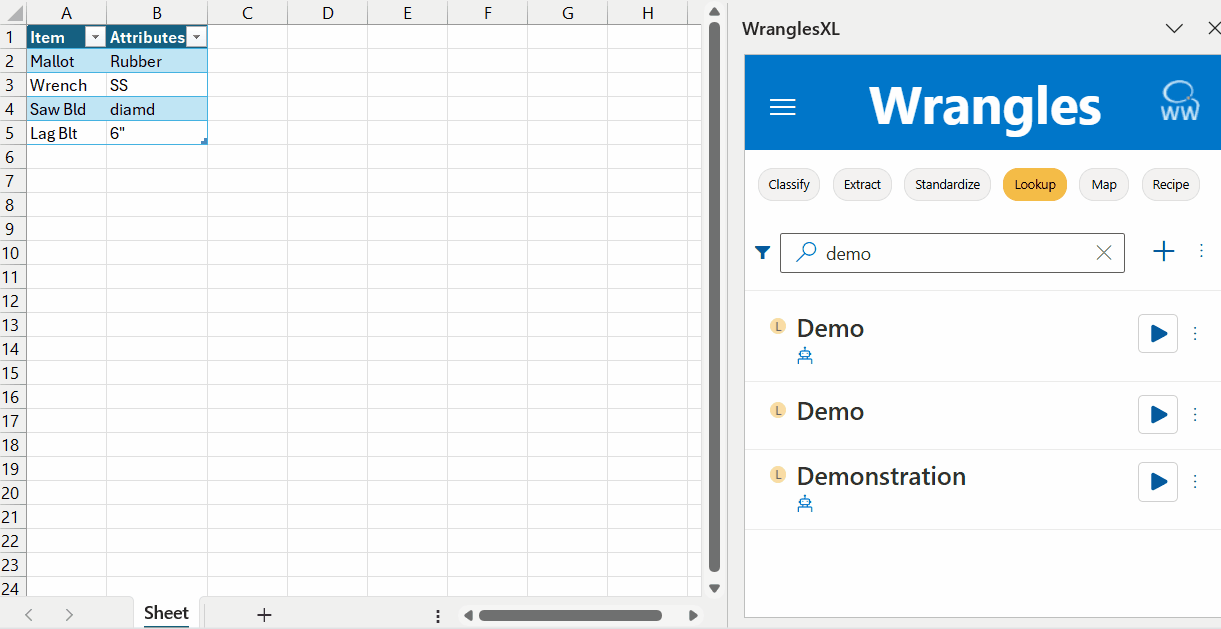Viewport: 1221px width, 629px height.
Task: Run the first Demo lookup
Action: pyautogui.click(x=1157, y=333)
